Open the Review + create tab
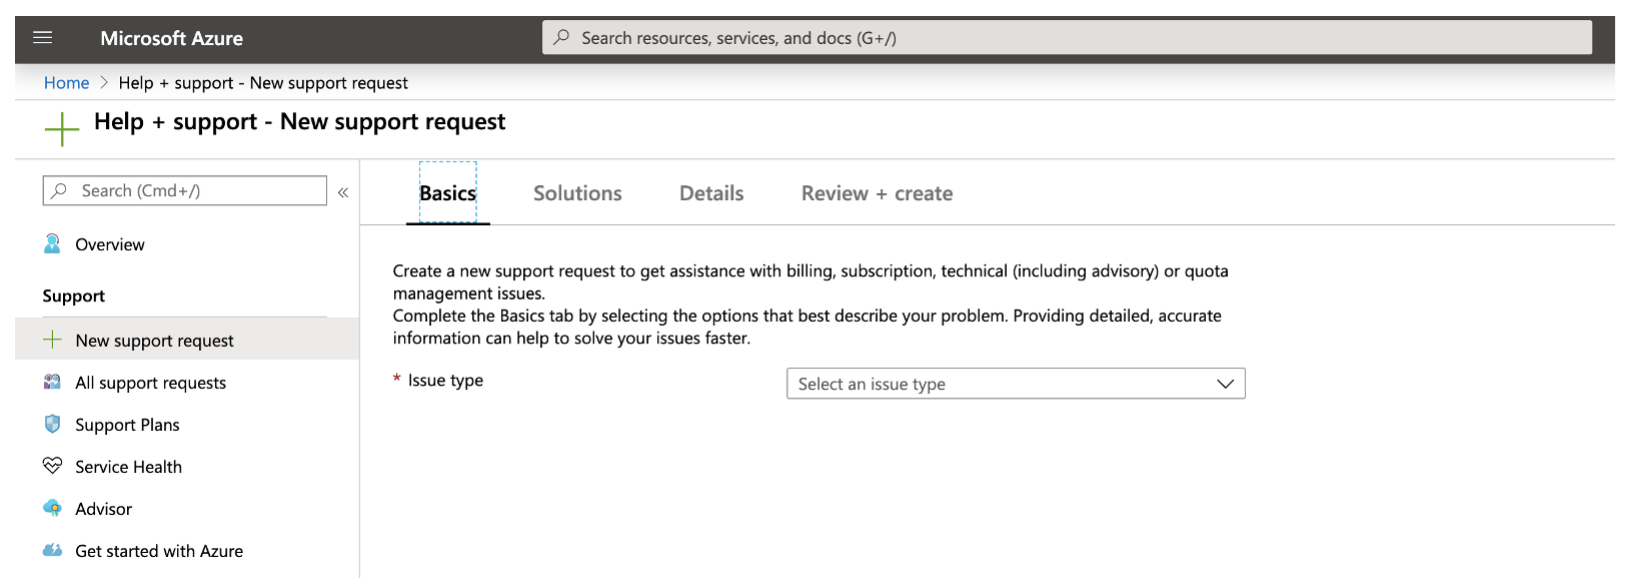This screenshot has height=578, width=1632. (876, 194)
